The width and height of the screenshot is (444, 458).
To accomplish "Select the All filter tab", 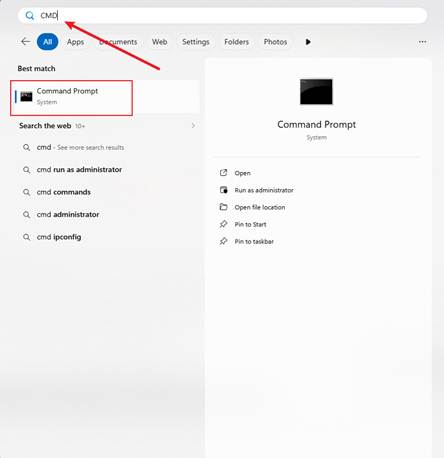I will click(47, 42).
